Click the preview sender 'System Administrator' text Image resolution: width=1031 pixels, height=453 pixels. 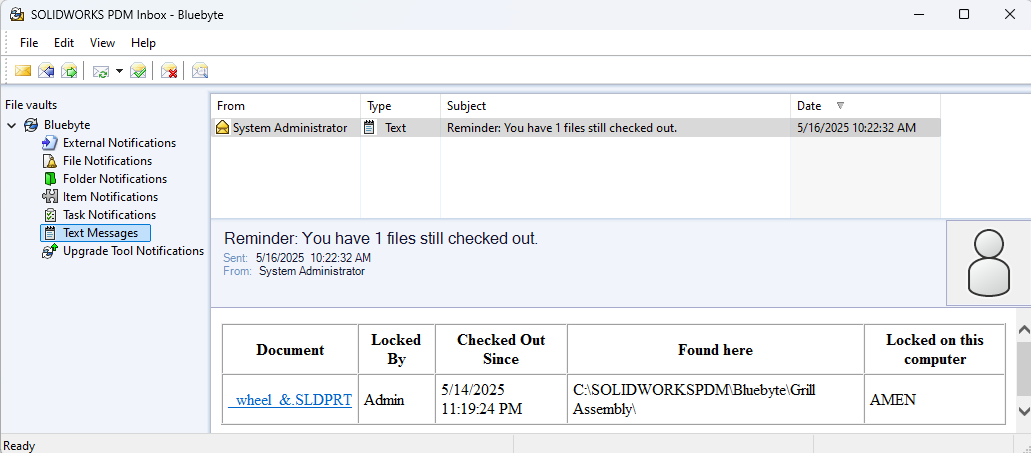tap(312, 271)
